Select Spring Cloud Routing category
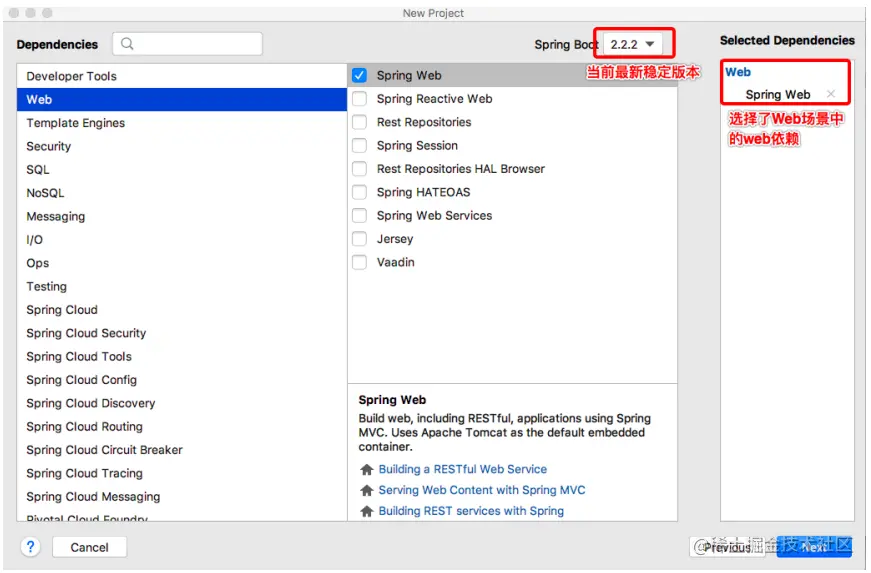The height and width of the screenshot is (573, 871). click(x=182, y=426)
